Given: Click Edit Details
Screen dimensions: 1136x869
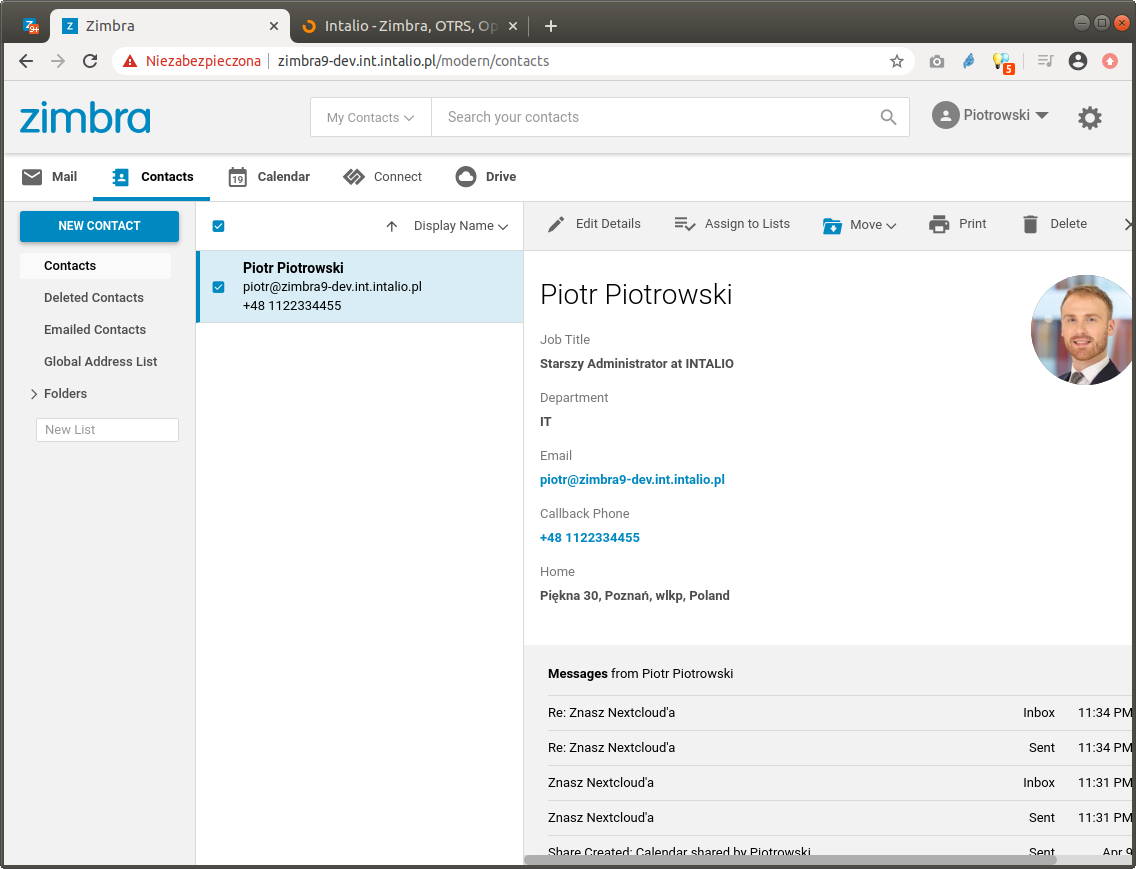Looking at the screenshot, I should (x=594, y=224).
